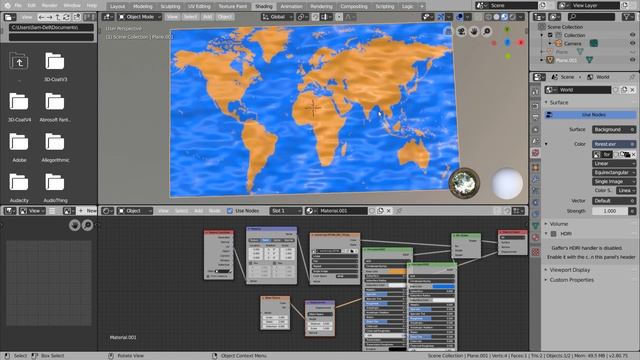Toggle the HDRI checkbox in World panel
This screenshot has height=360, width=640.
pos(553,233)
